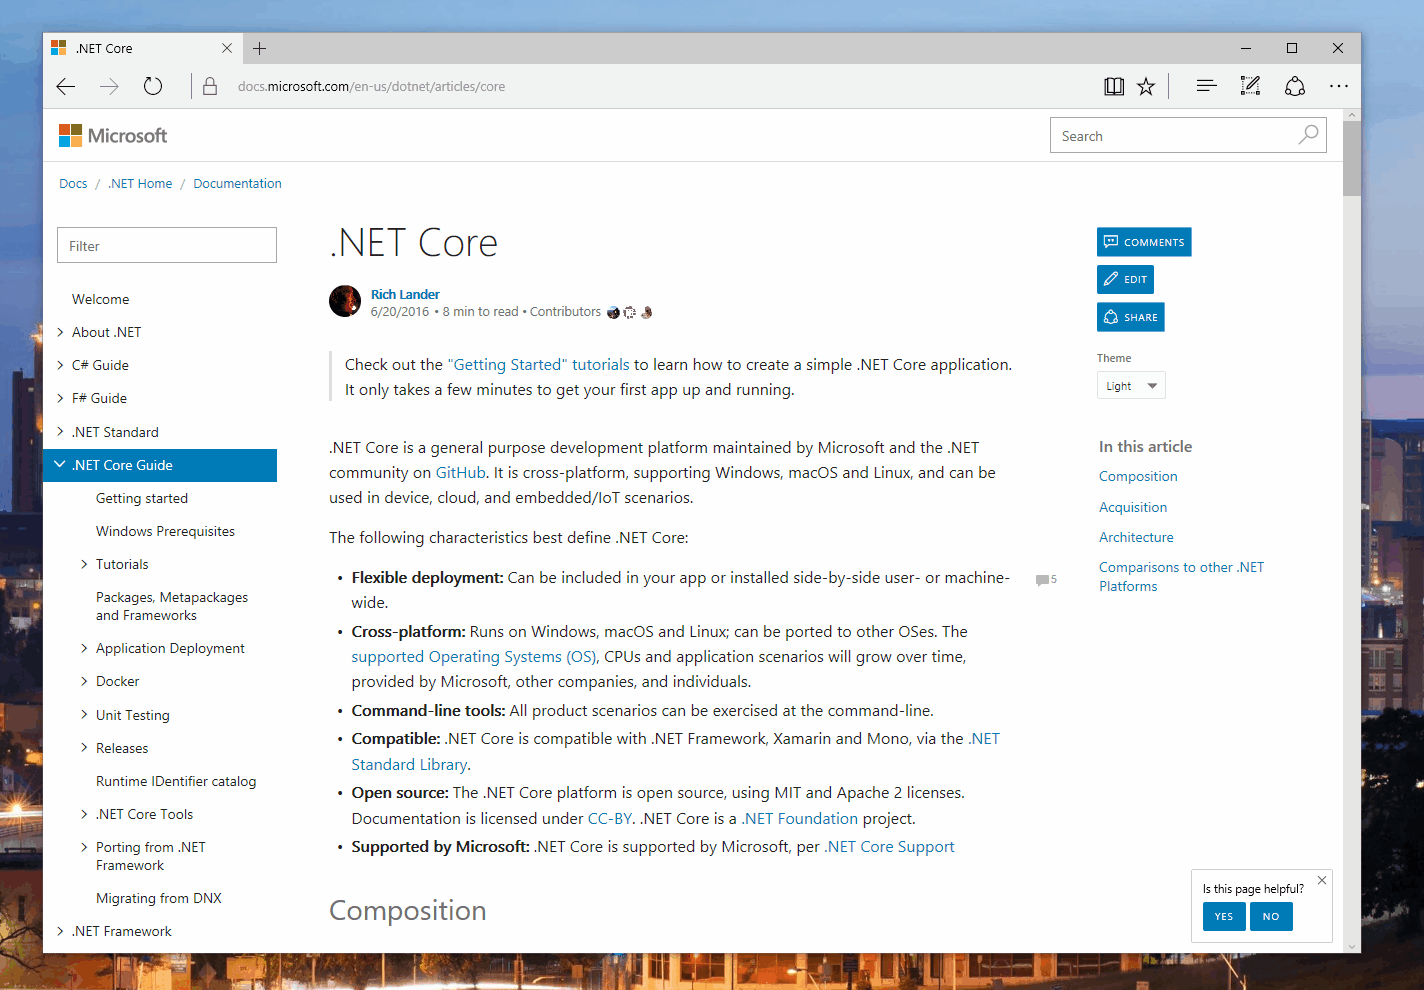1424x990 pixels.
Task: Expand the .NET Framework tree node
Action: 60,931
